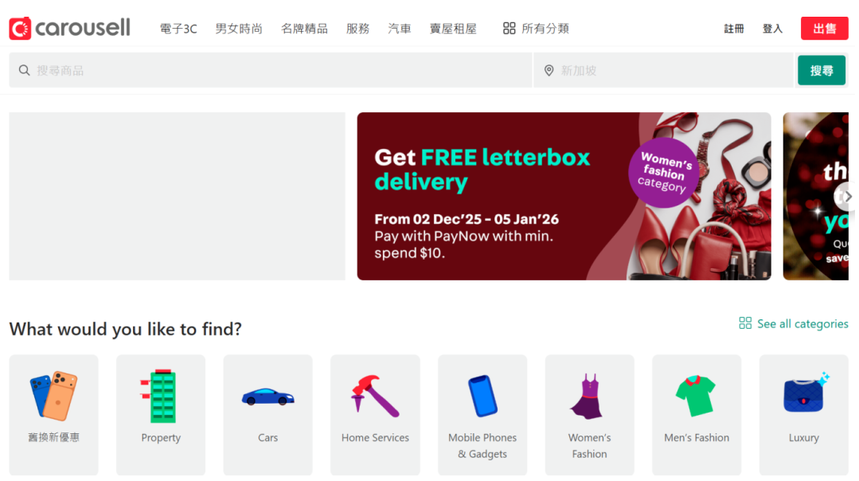Viewport: 859px width, 481px height.
Task: Open the 汽車 menu item
Action: [x=399, y=28]
